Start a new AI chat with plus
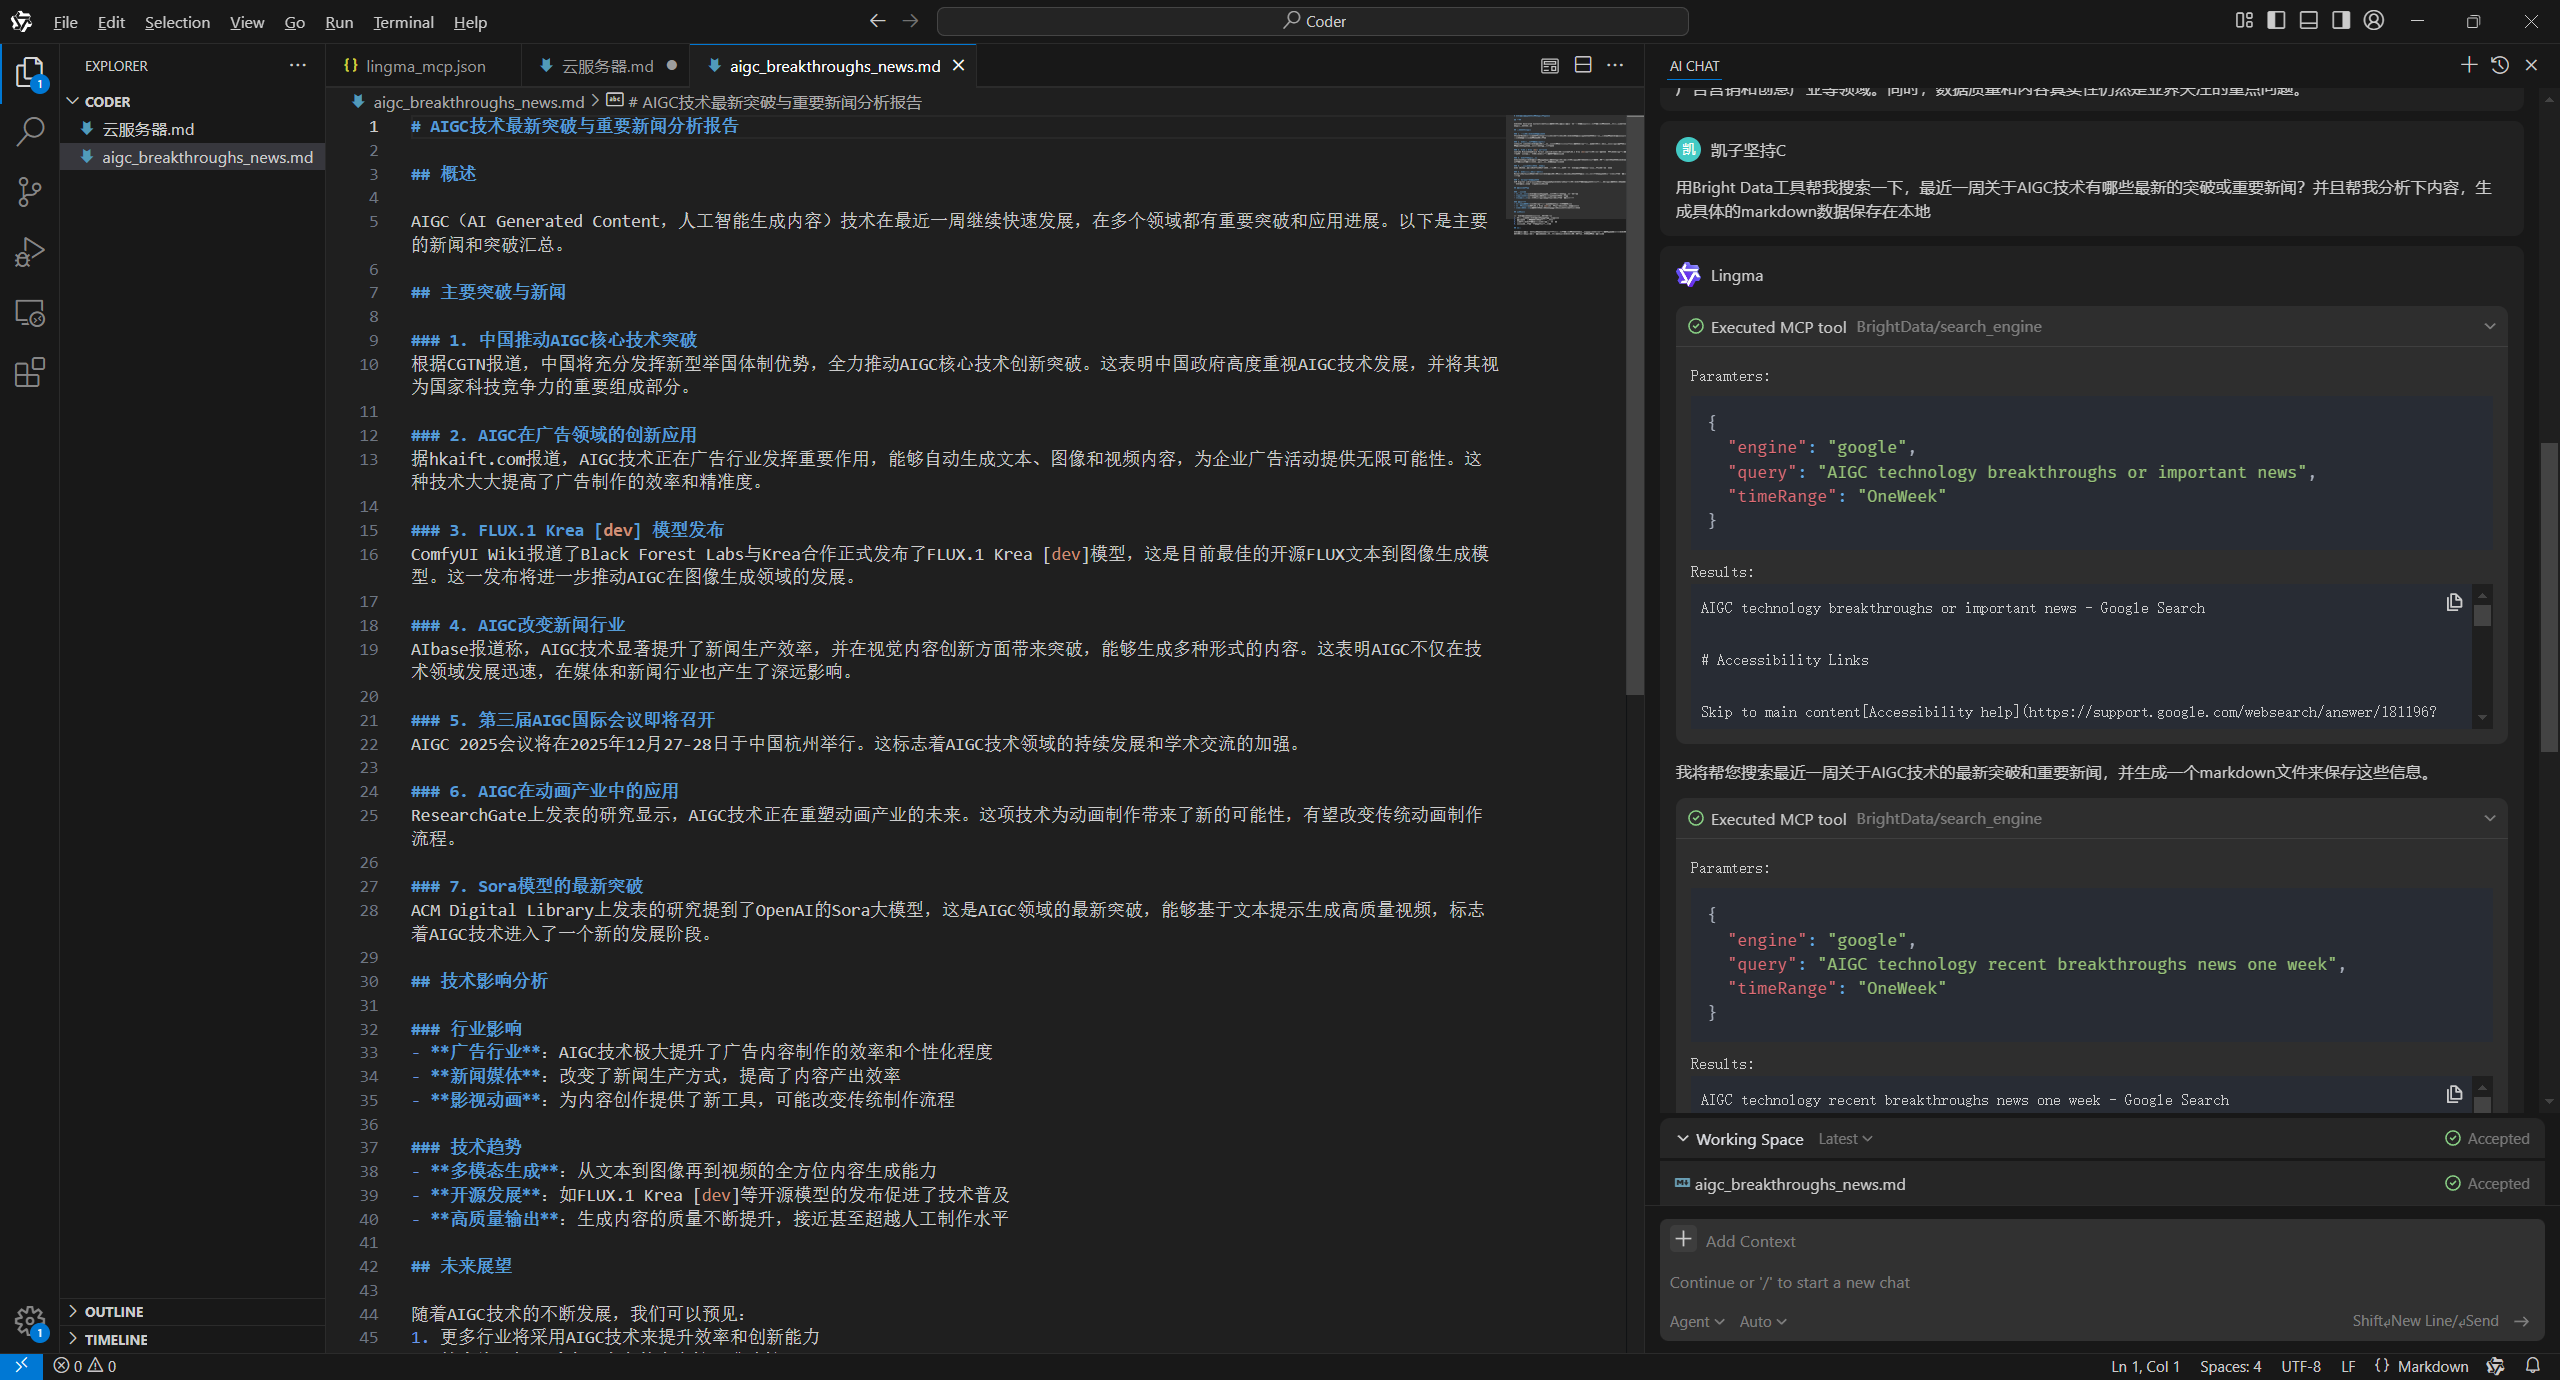 pos(2469,66)
